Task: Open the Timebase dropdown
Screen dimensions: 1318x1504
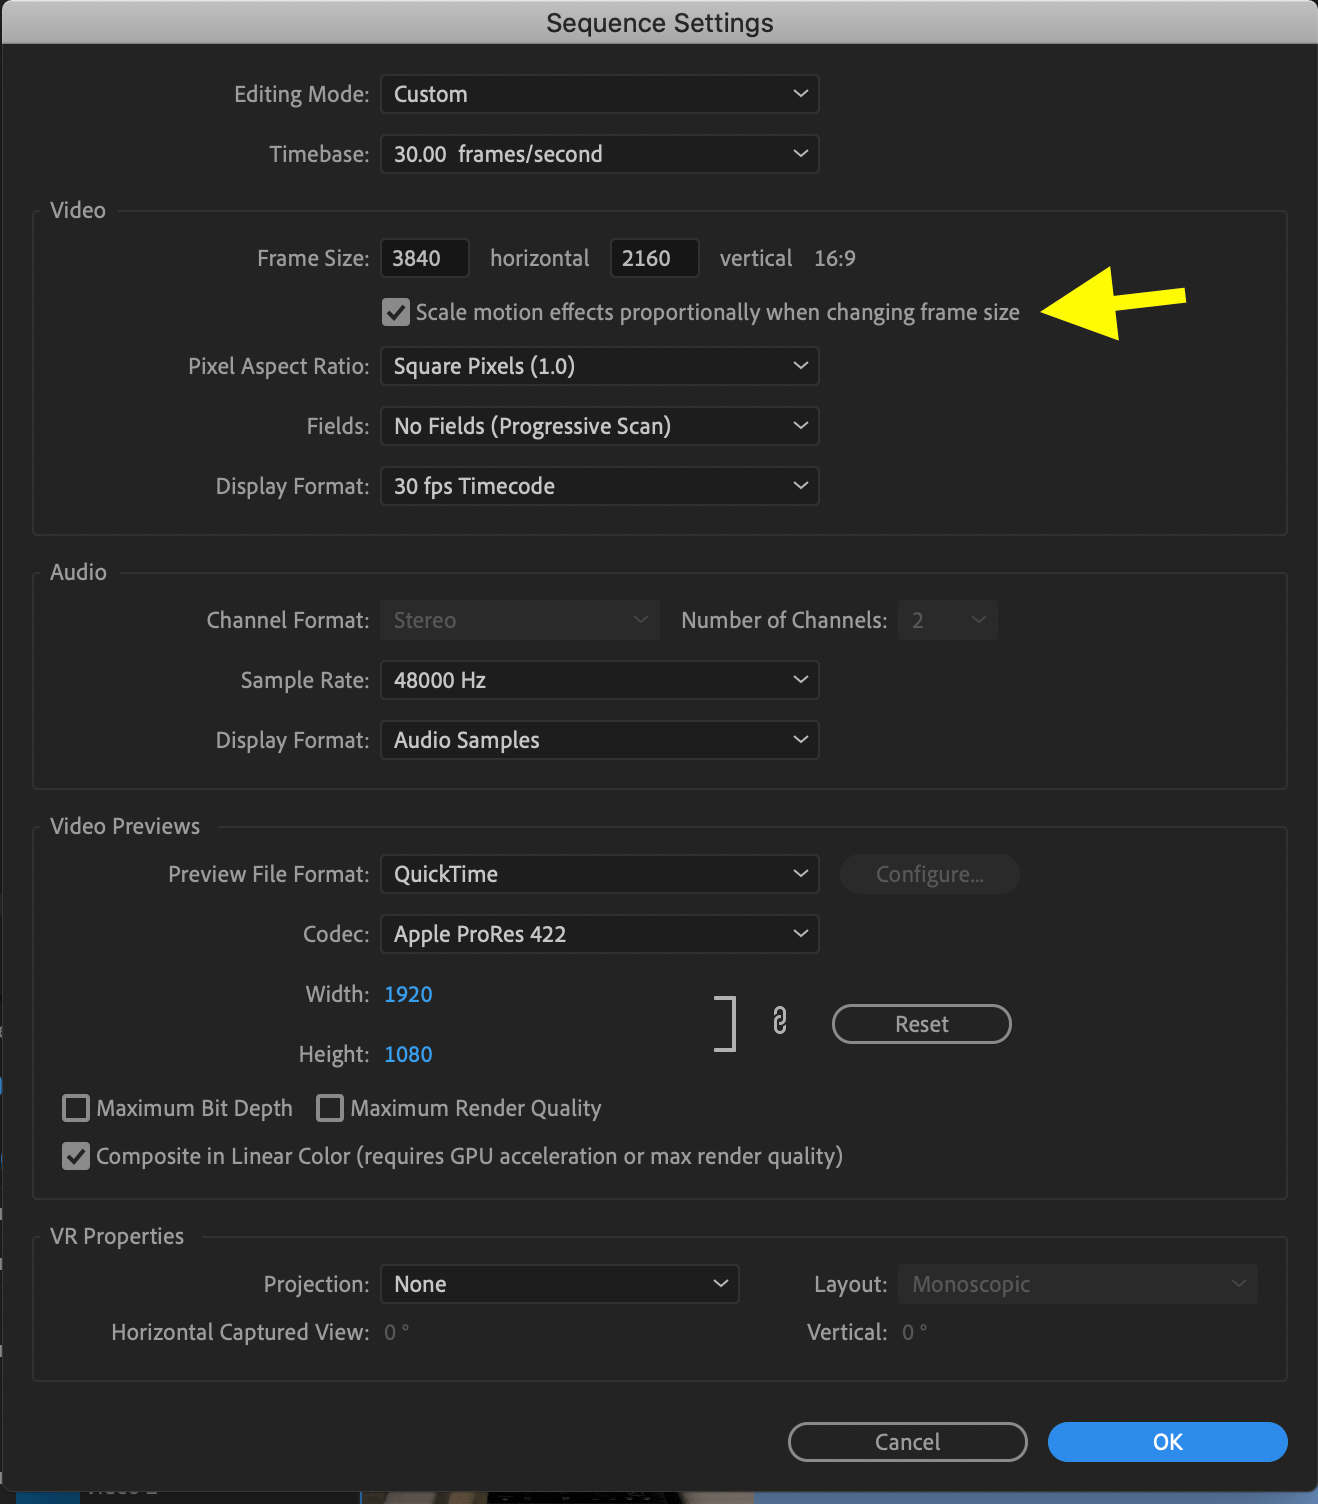Action: tap(599, 154)
